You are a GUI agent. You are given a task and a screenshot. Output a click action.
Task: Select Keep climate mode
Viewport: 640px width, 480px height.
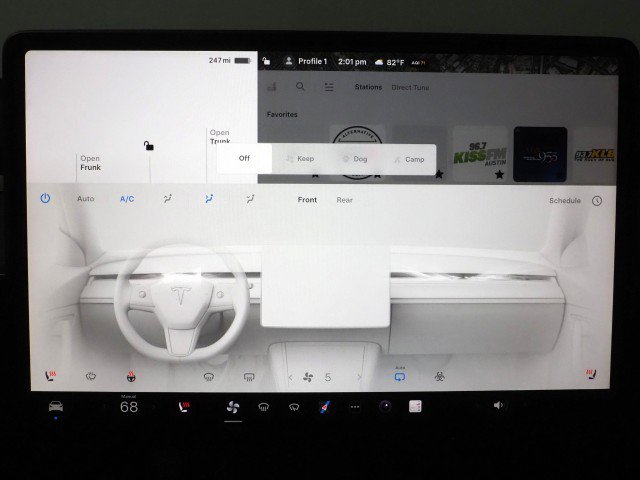[x=300, y=159]
